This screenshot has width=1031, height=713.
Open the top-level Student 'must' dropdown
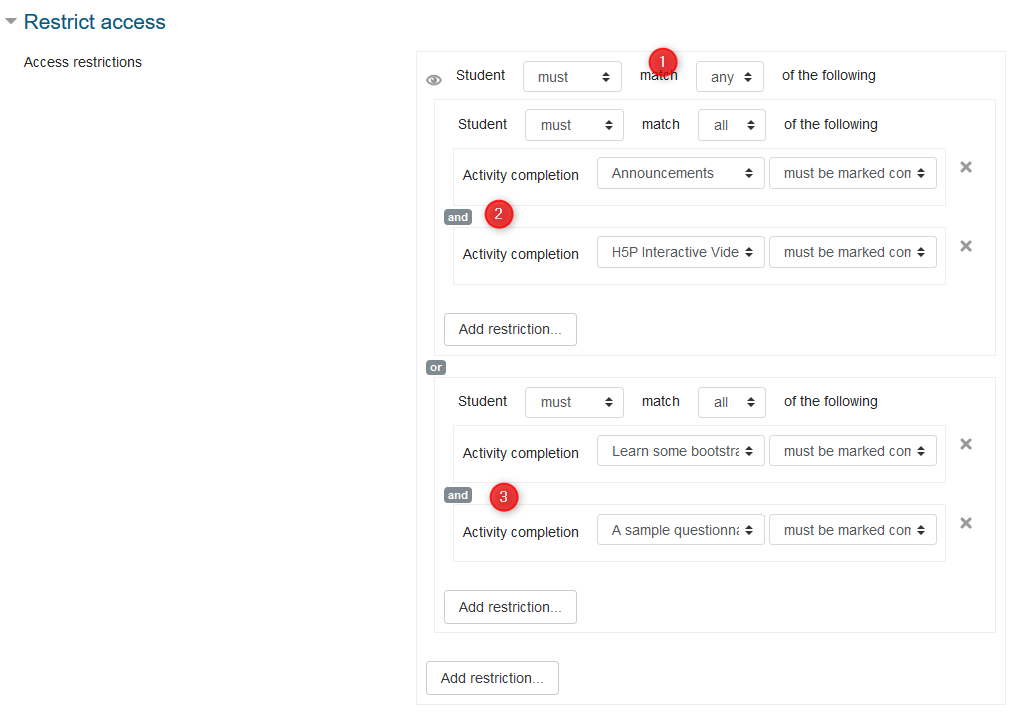coord(572,77)
